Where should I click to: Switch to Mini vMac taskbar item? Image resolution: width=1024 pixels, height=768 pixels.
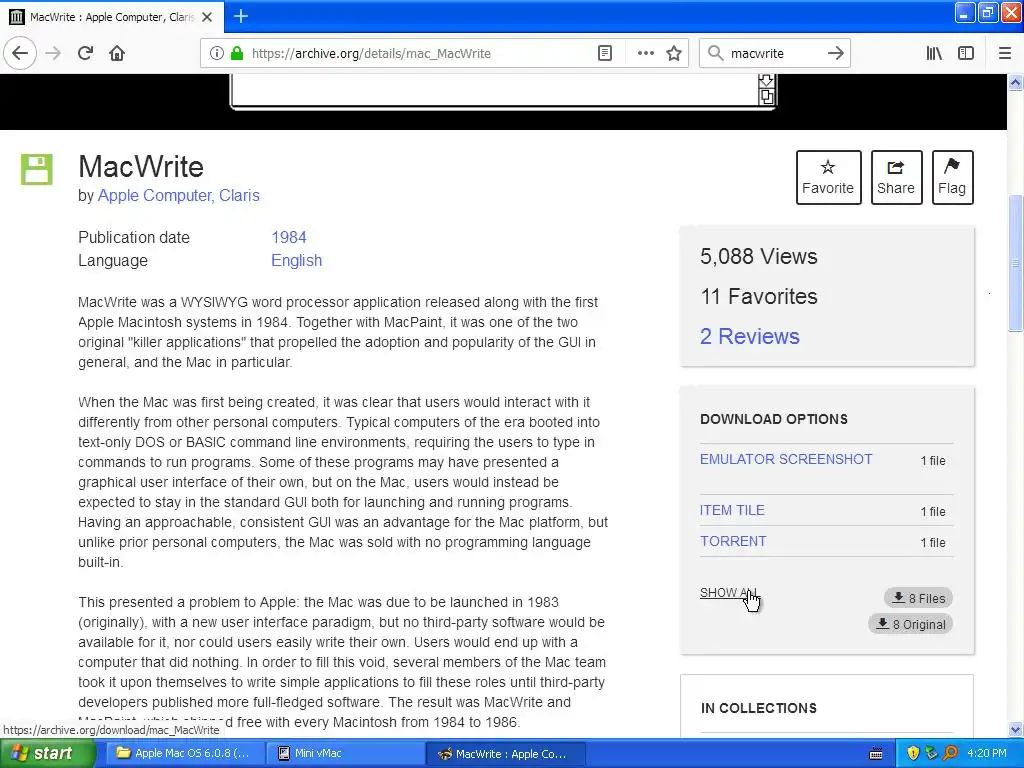(x=346, y=754)
